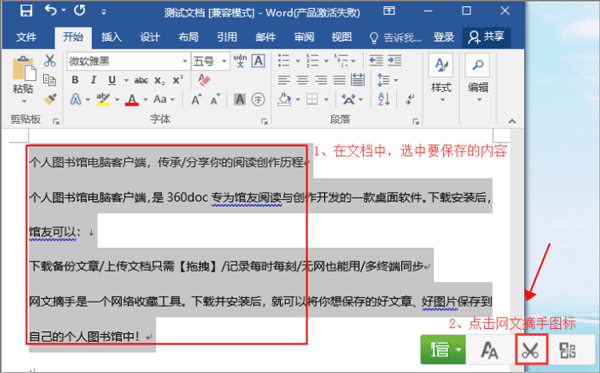Apply bullet list formatting

pyautogui.click(x=284, y=61)
